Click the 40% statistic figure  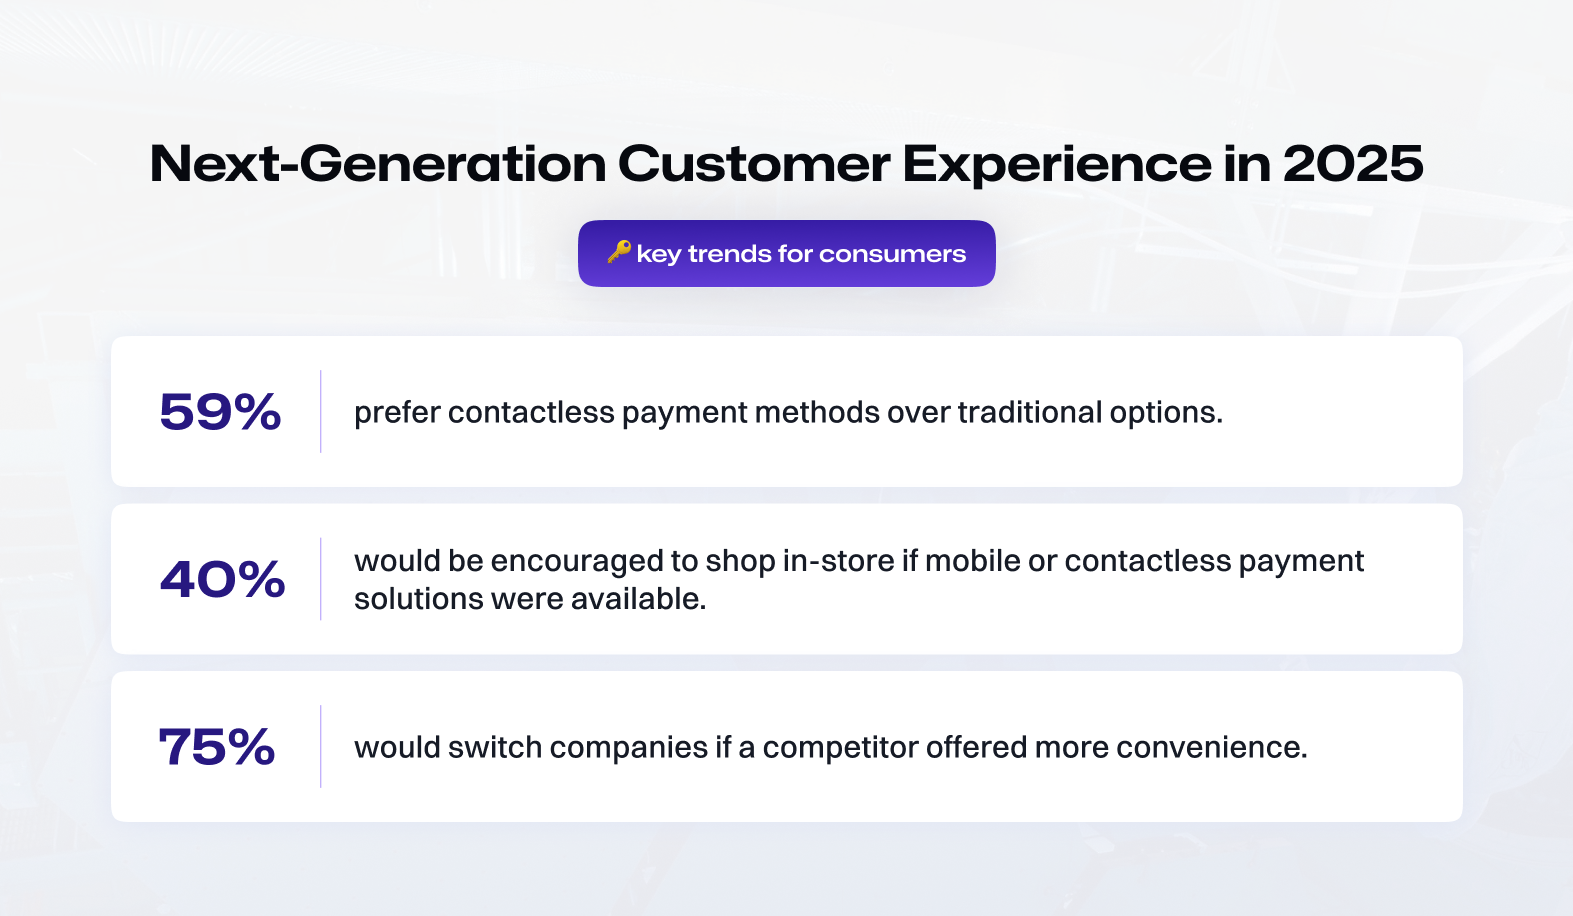coord(222,580)
